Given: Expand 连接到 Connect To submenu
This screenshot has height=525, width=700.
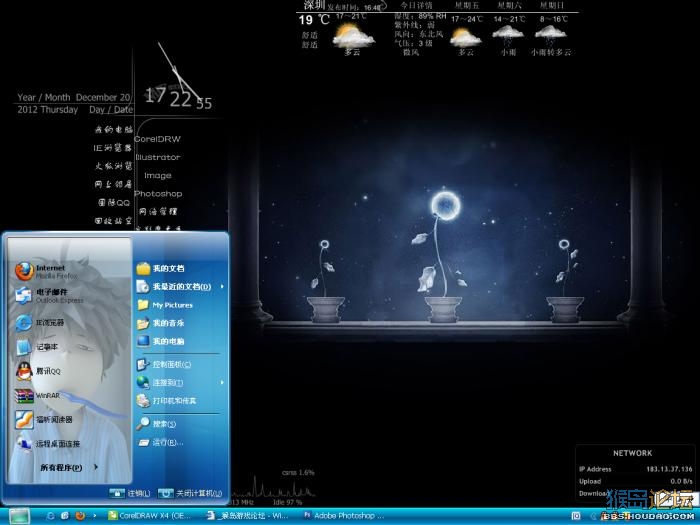Looking at the screenshot, I should tap(180, 383).
